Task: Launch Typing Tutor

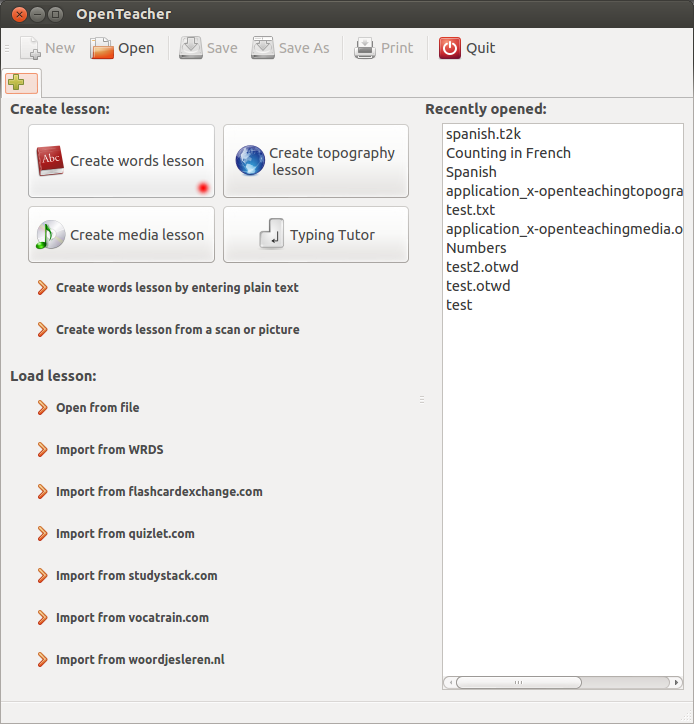Action: [x=316, y=235]
